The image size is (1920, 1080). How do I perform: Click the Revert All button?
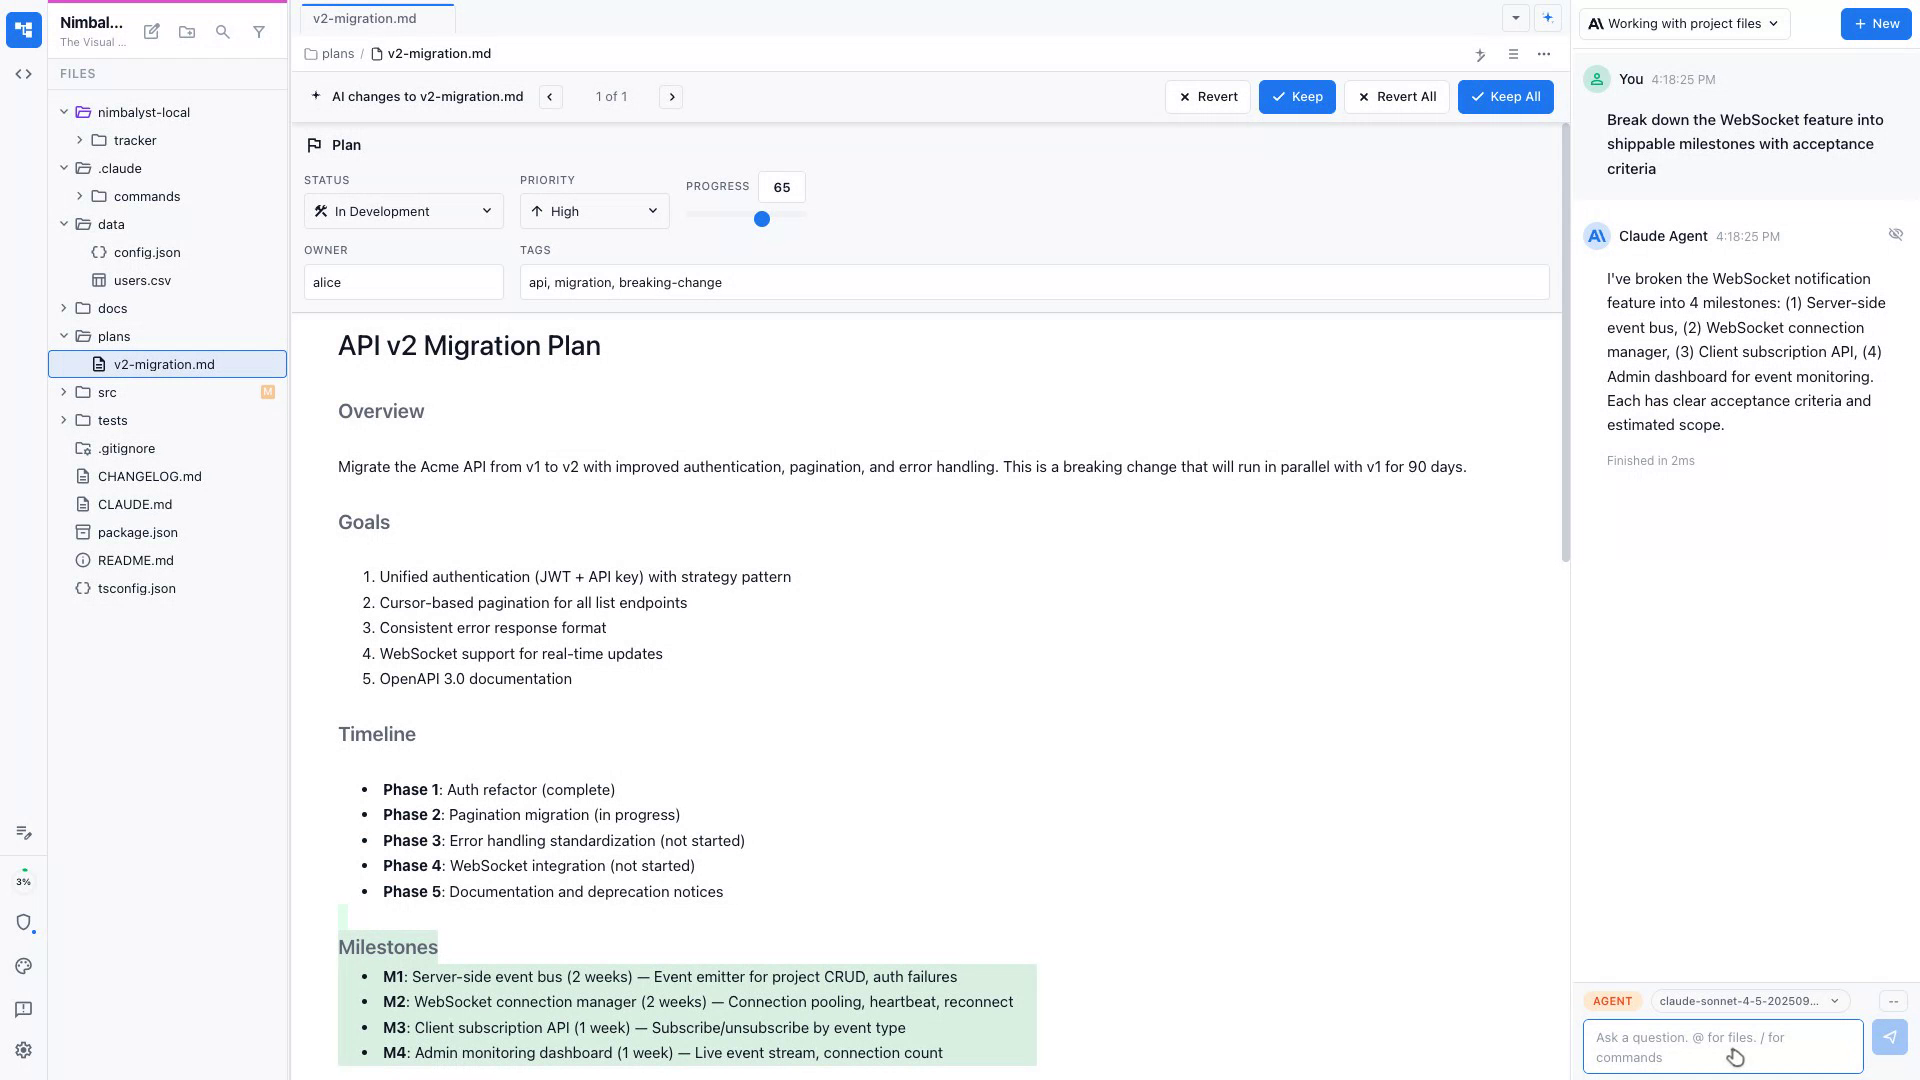(x=1397, y=96)
